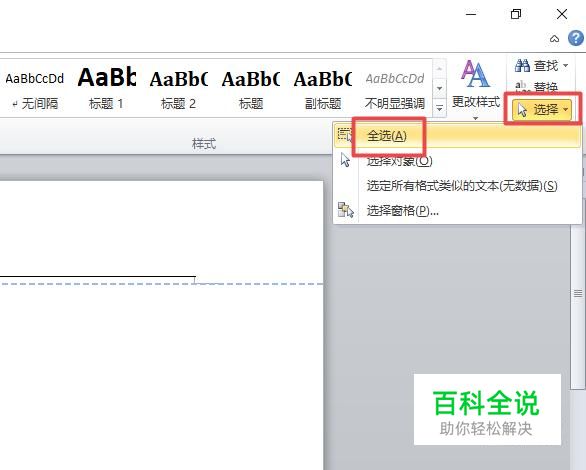This screenshot has height=470, width=586.
Task: Open the 更改样式 dropdown arrow
Action: [475, 118]
